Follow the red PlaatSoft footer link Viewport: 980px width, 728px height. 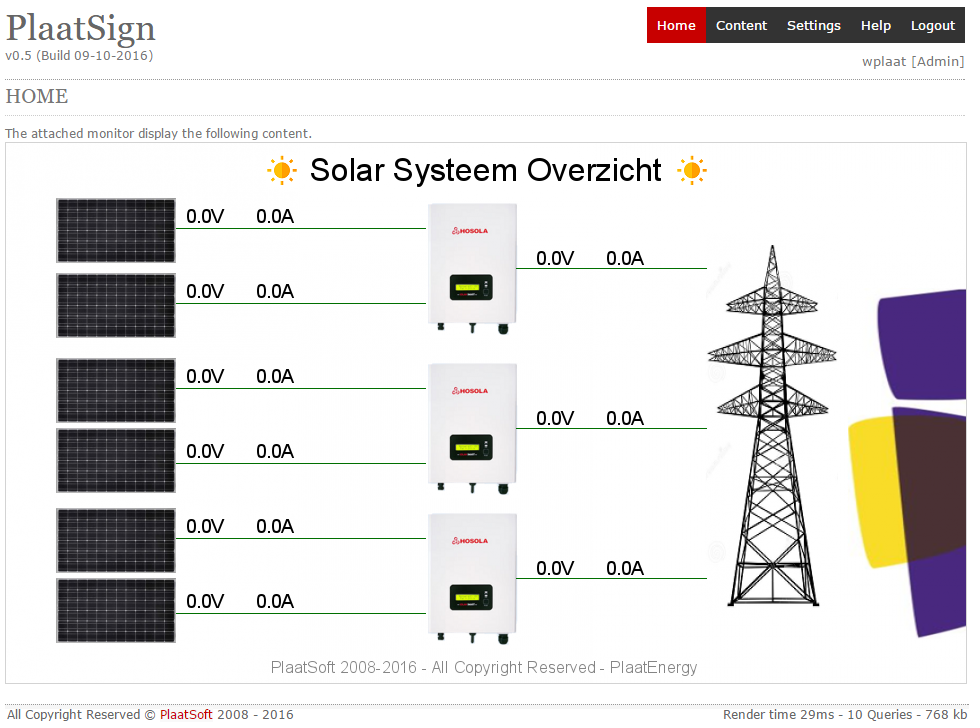186,714
